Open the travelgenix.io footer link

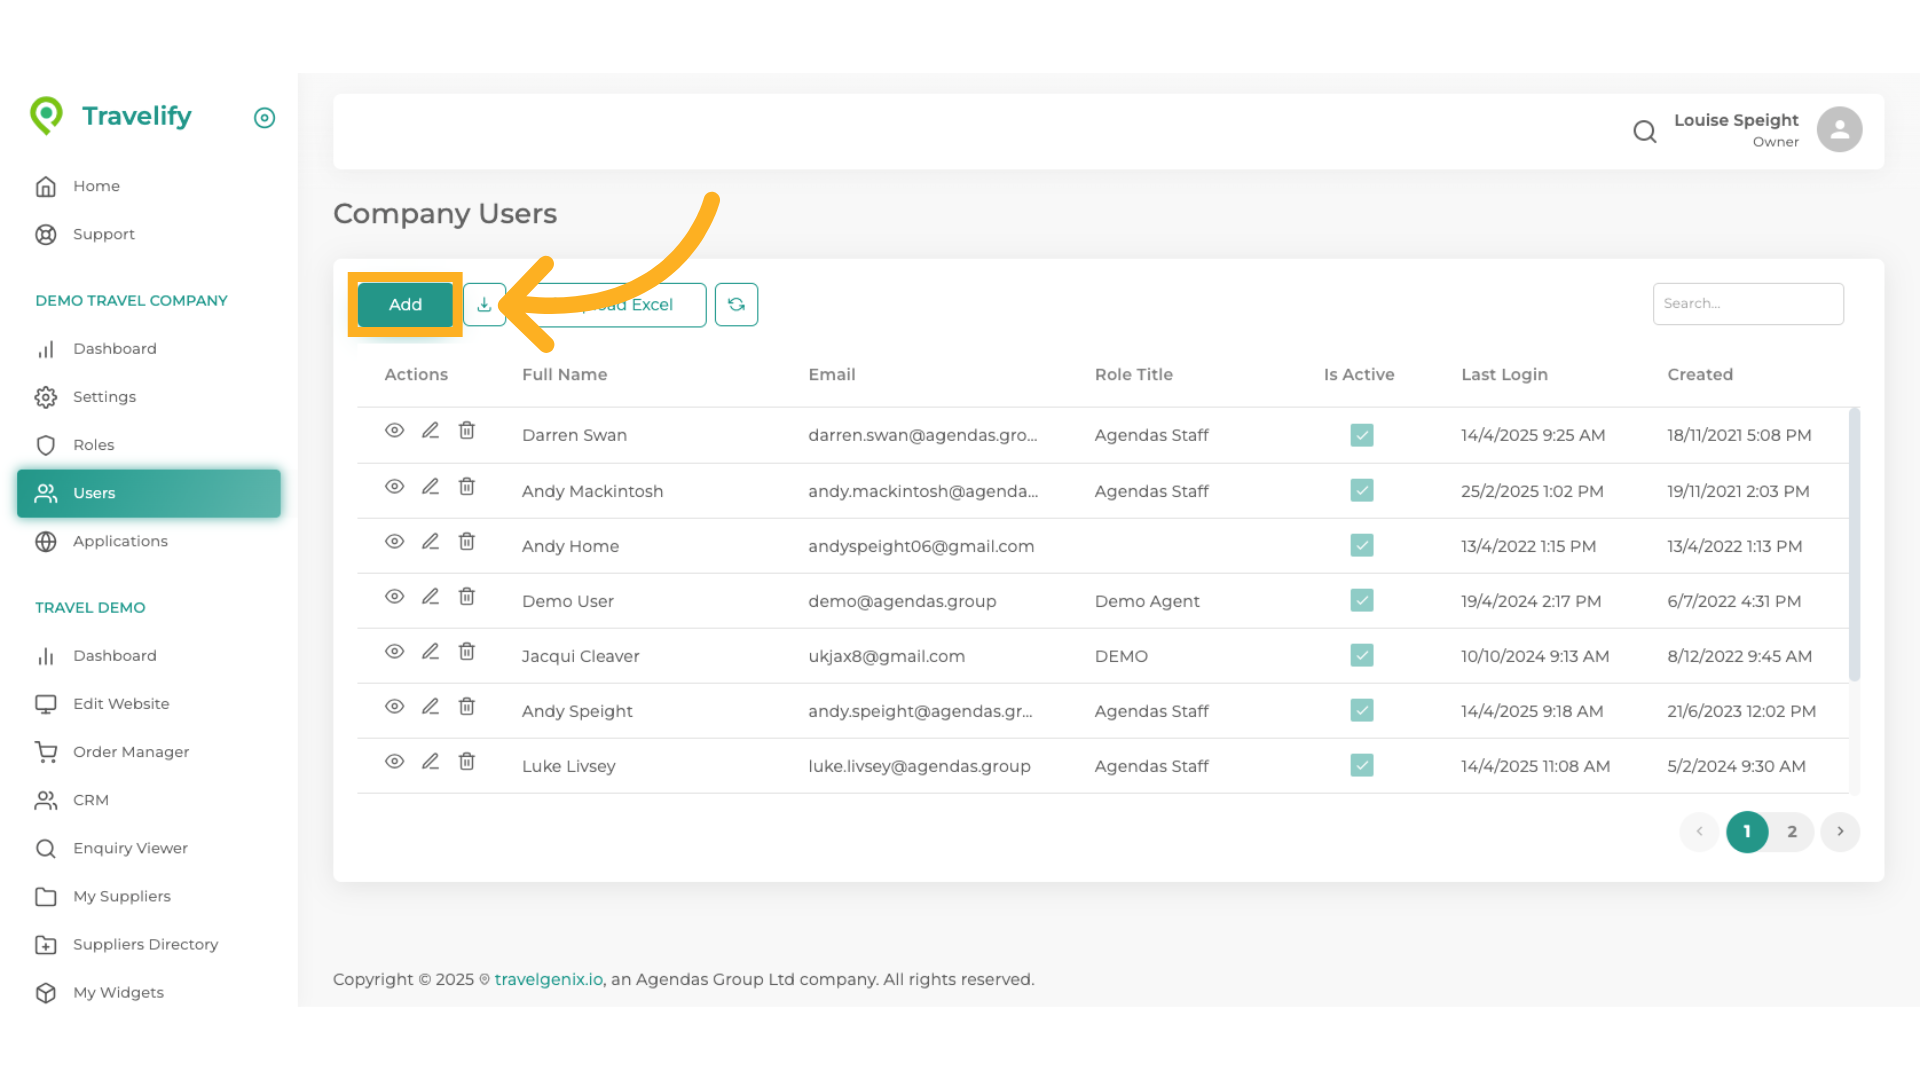click(x=548, y=980)
